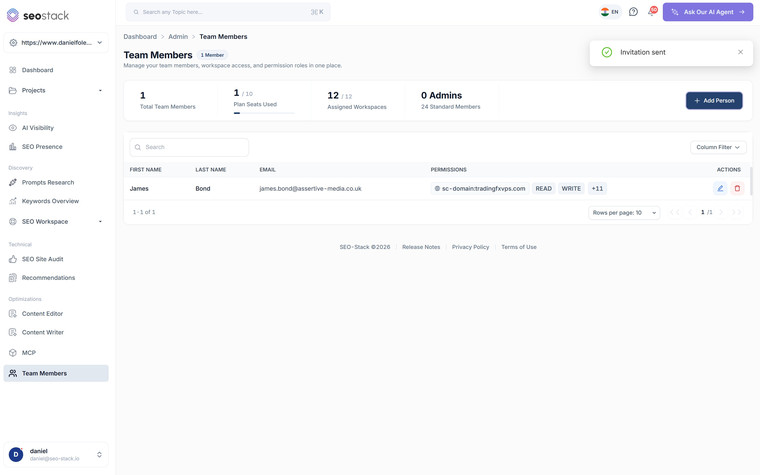Expand the Projects submenu arrow
This screenshot has height=475, width=760.
coord(100,91)
